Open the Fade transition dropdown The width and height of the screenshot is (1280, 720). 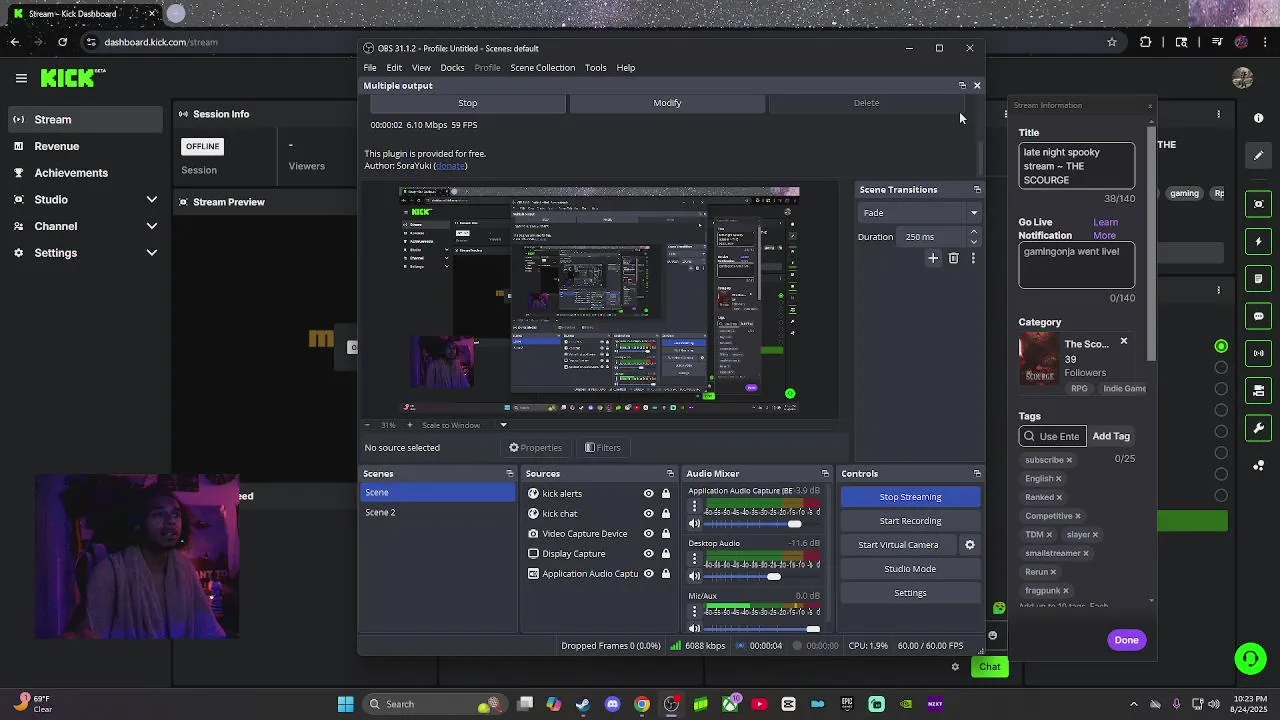click(919, 213)
